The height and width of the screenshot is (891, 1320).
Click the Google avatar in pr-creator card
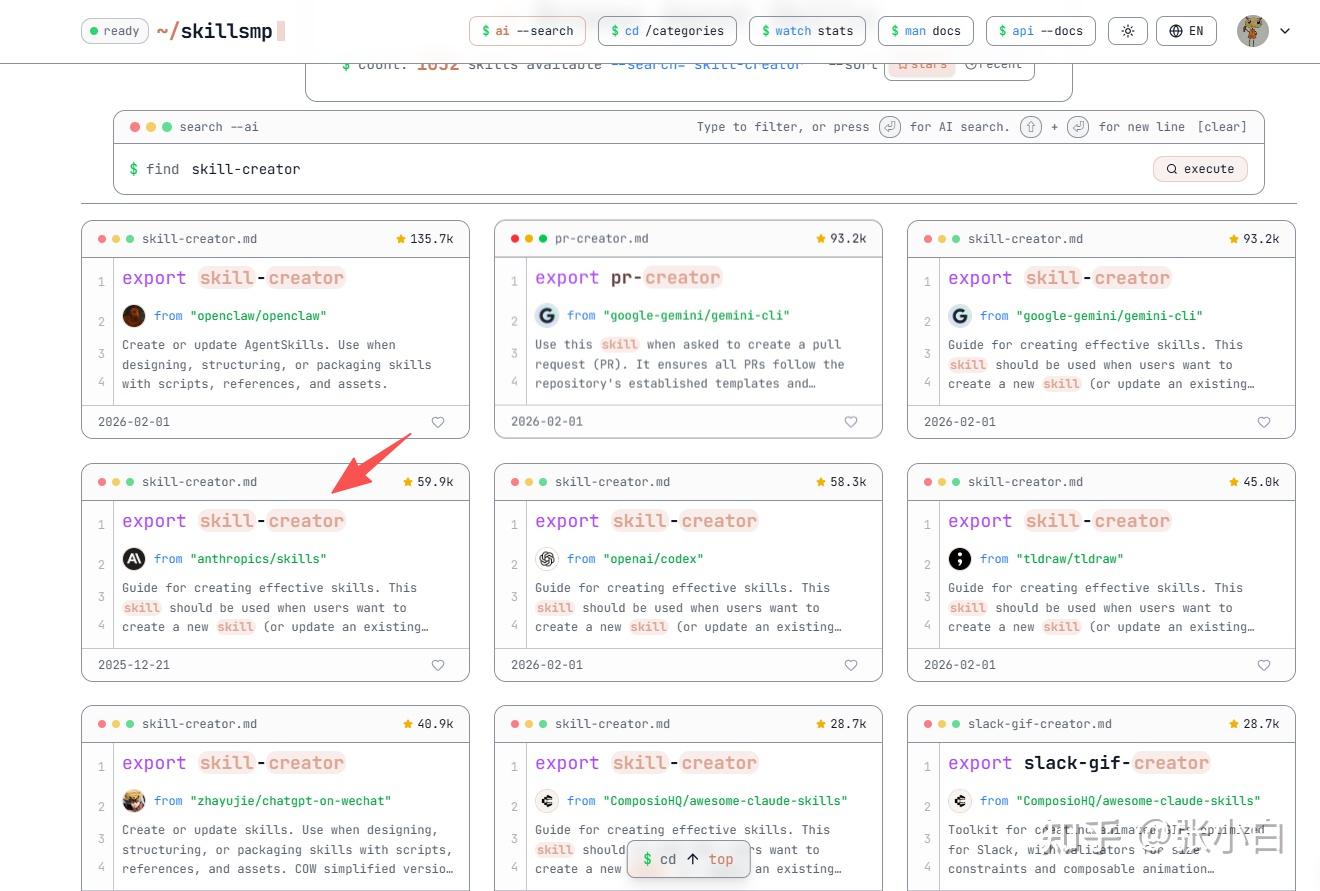547,316
